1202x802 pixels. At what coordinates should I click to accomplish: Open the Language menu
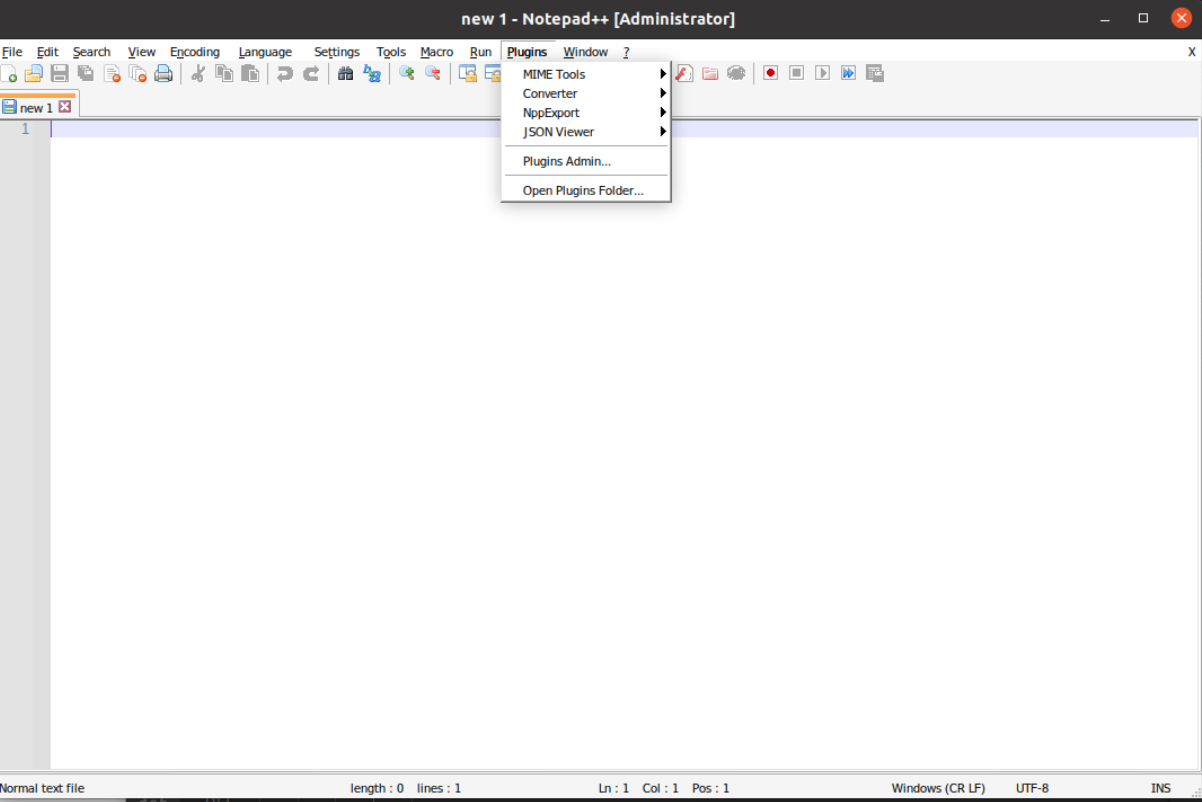tap(264, 52)
